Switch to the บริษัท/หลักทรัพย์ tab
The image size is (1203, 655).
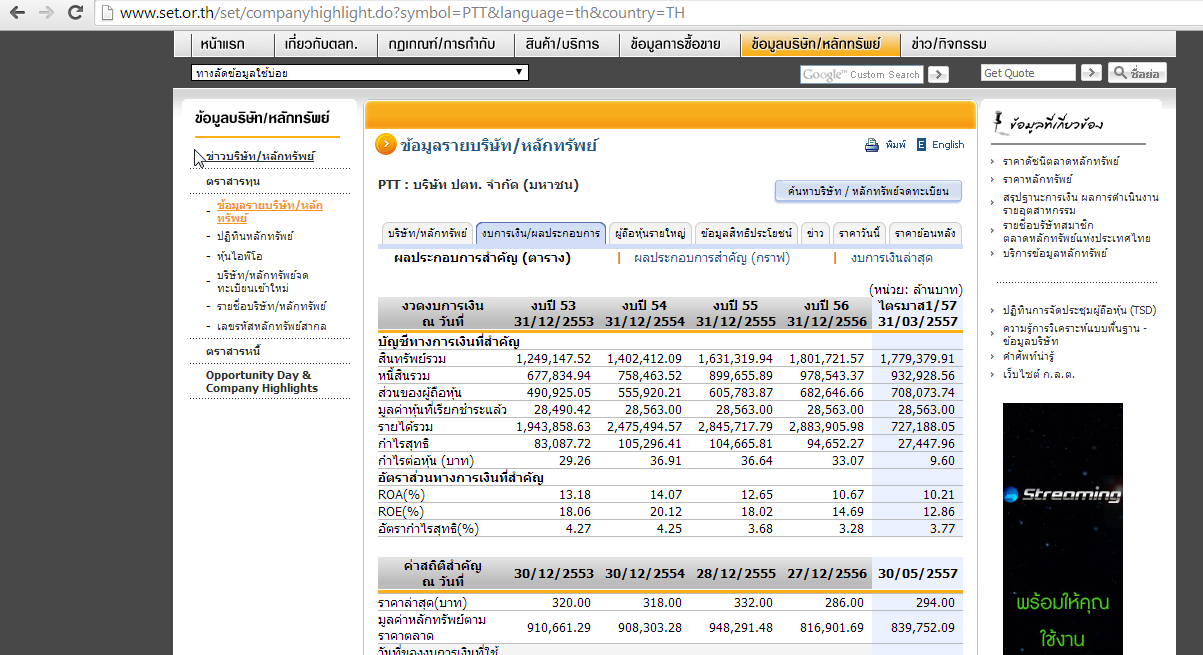click(x=427, y=233)
